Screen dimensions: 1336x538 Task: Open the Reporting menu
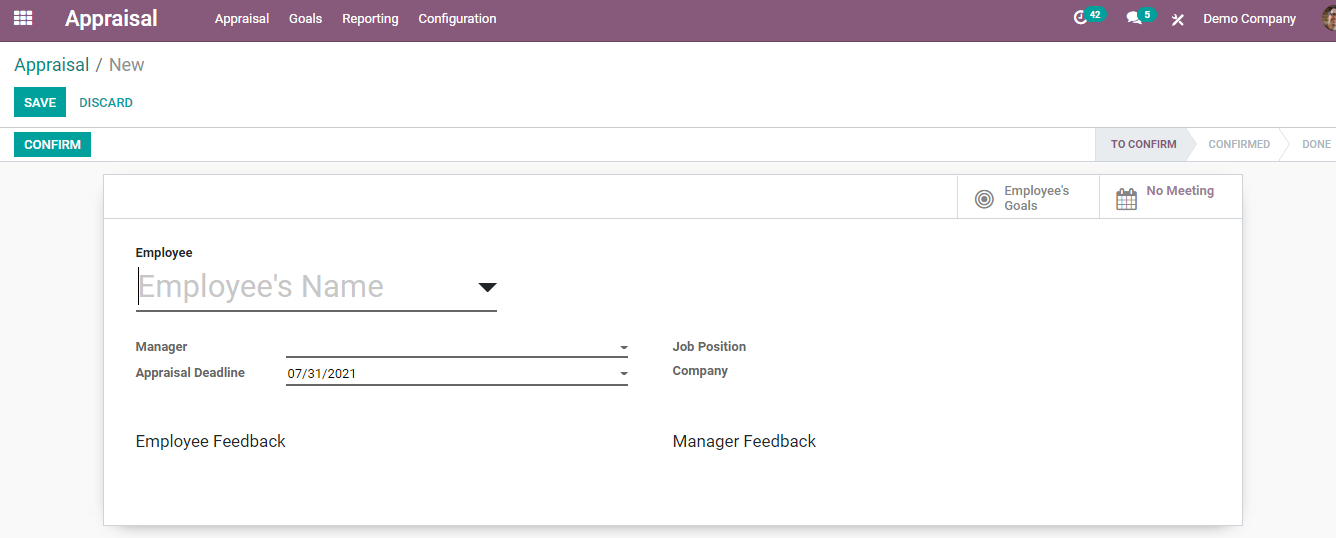coord(370,18)
